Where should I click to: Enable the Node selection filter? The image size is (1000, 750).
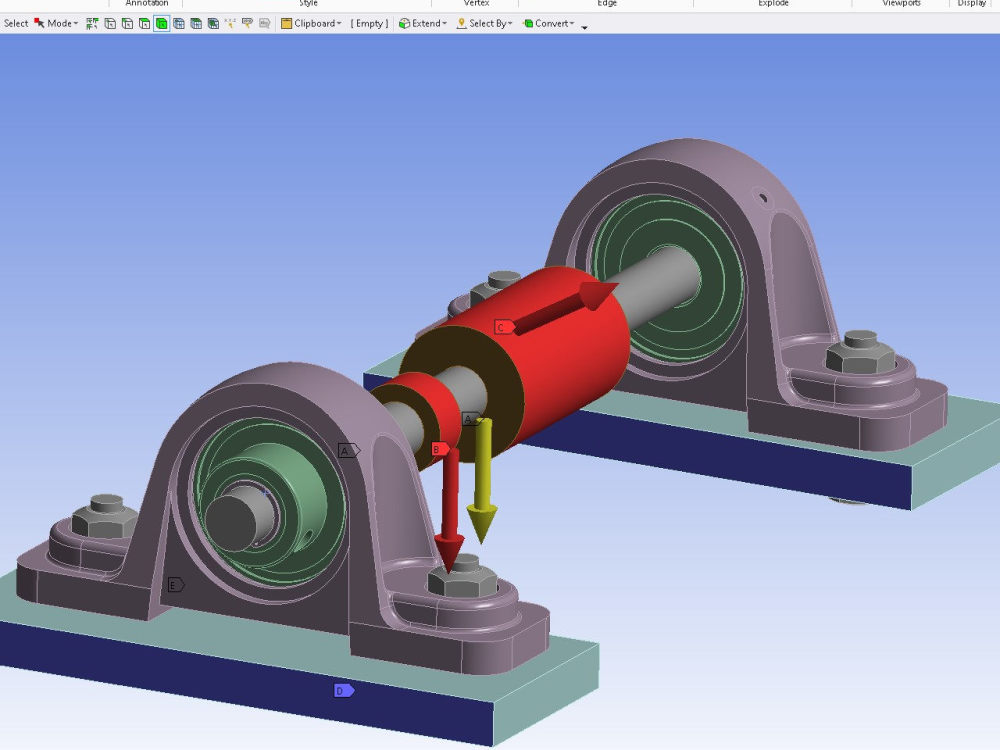point(179,24)
